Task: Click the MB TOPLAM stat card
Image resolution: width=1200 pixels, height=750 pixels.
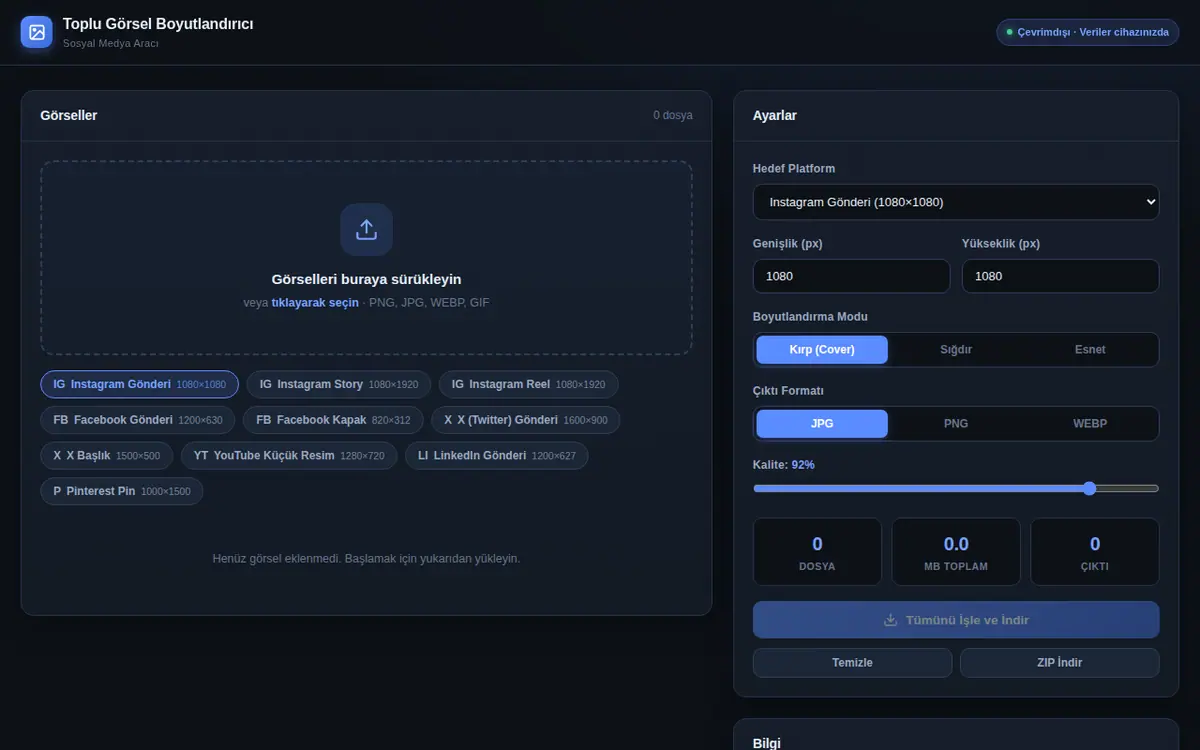Action: click(x=956, y=552)
